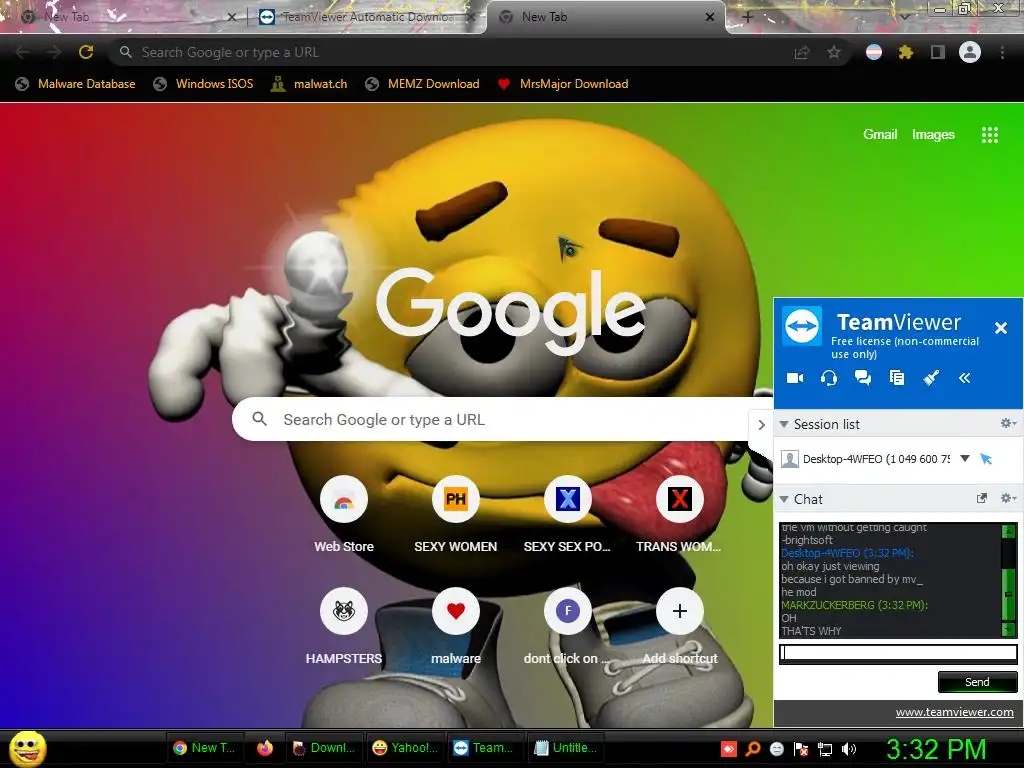
Task: Open the flag with red X tray icon
Action: [801, 749]
